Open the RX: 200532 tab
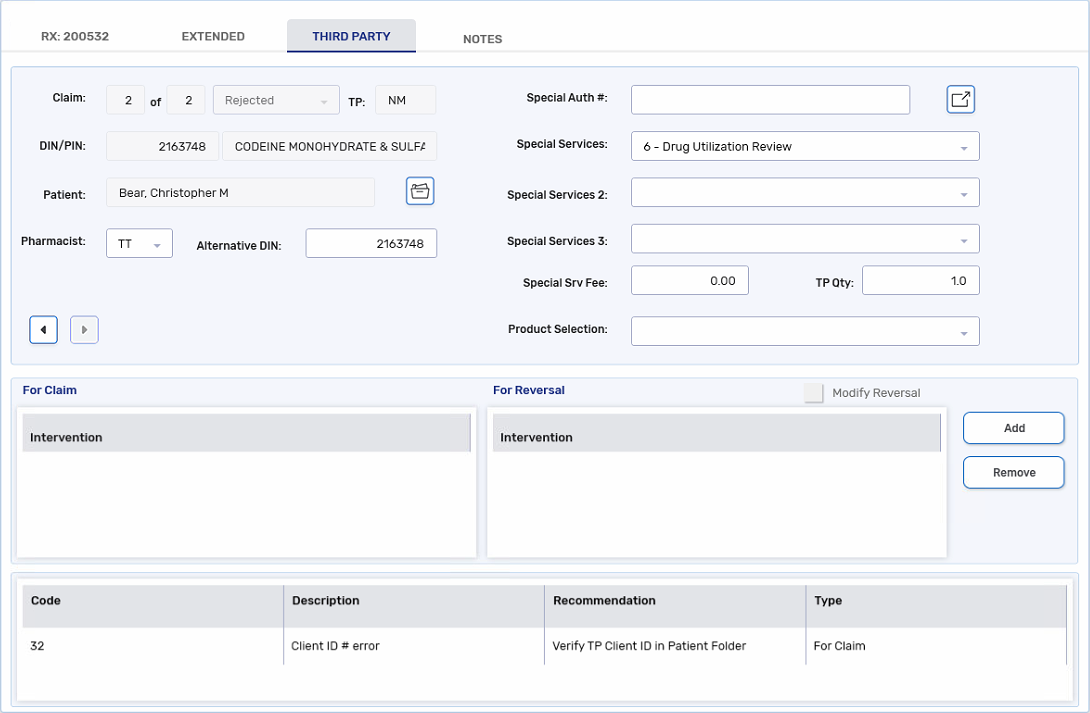The height and width of the screenshot is (713, 1090). (x=75, y=37)
